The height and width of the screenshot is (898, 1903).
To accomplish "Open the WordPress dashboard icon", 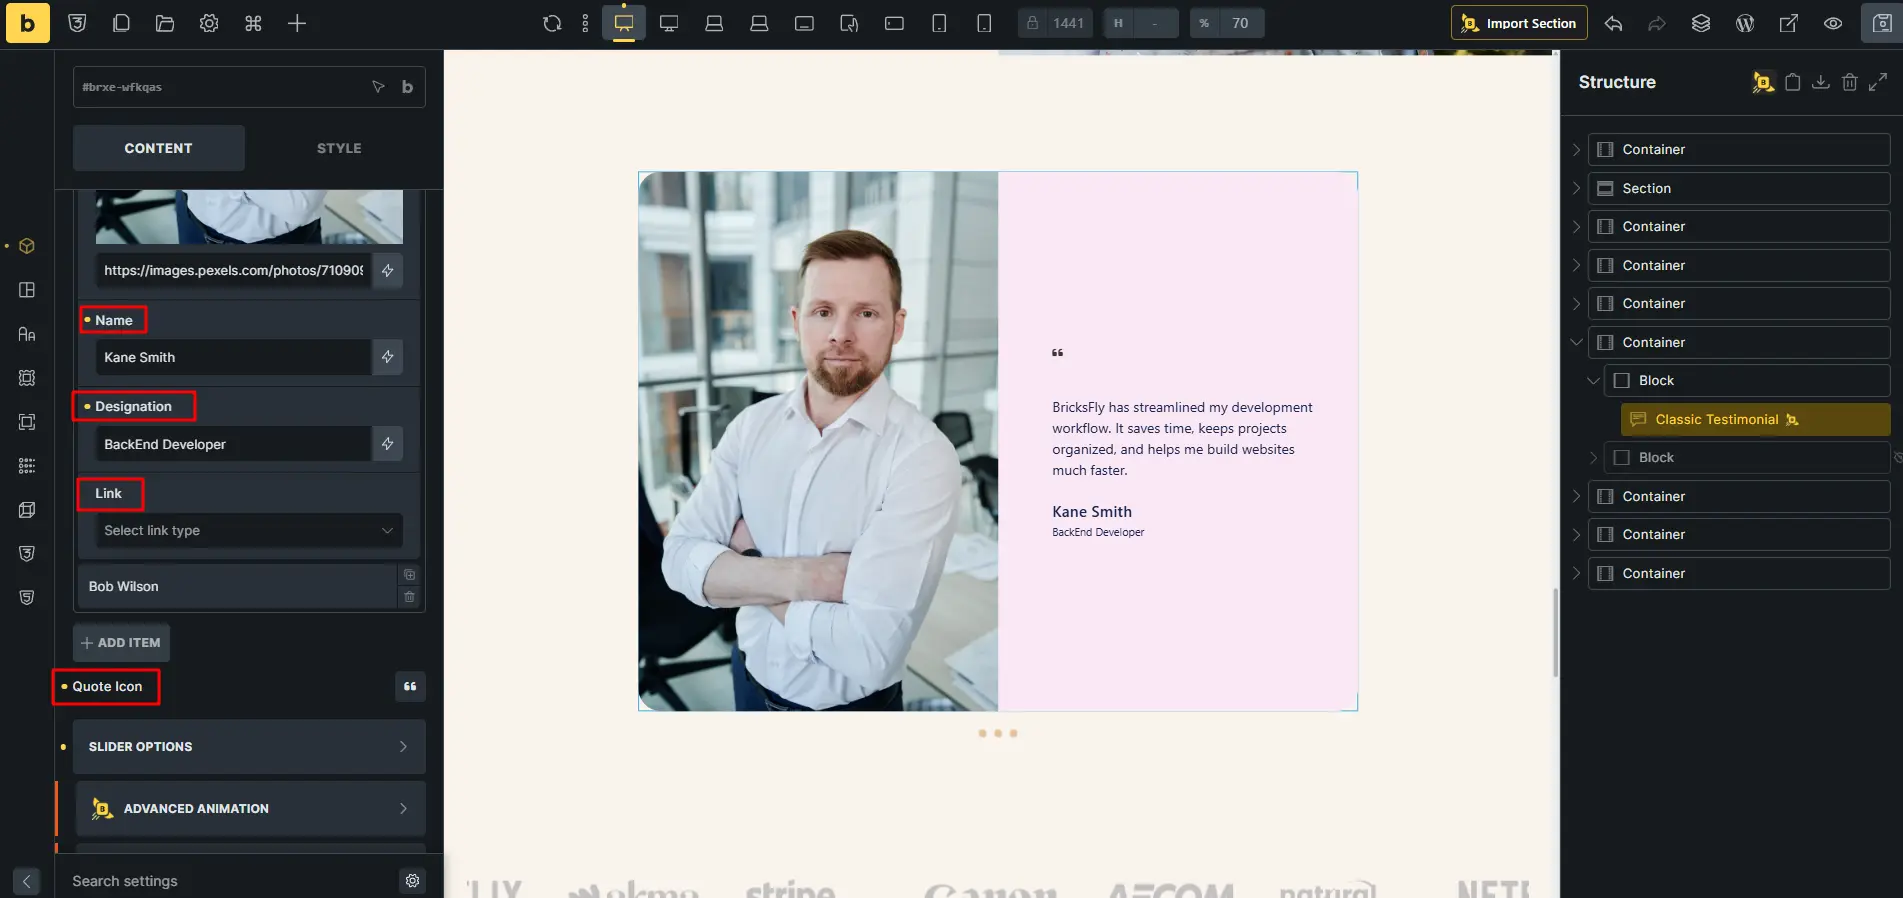I will 1745,23.
